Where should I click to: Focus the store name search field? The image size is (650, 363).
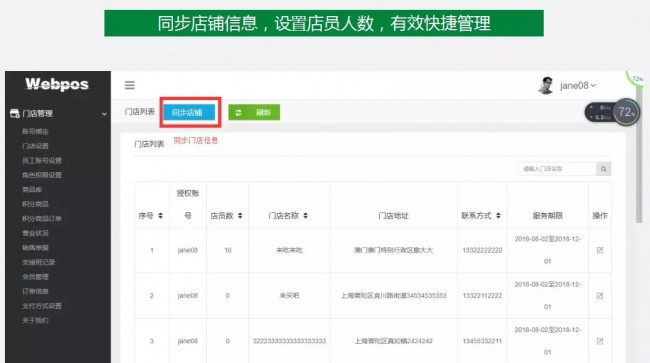pyautogui.click(x=557, y=169)
